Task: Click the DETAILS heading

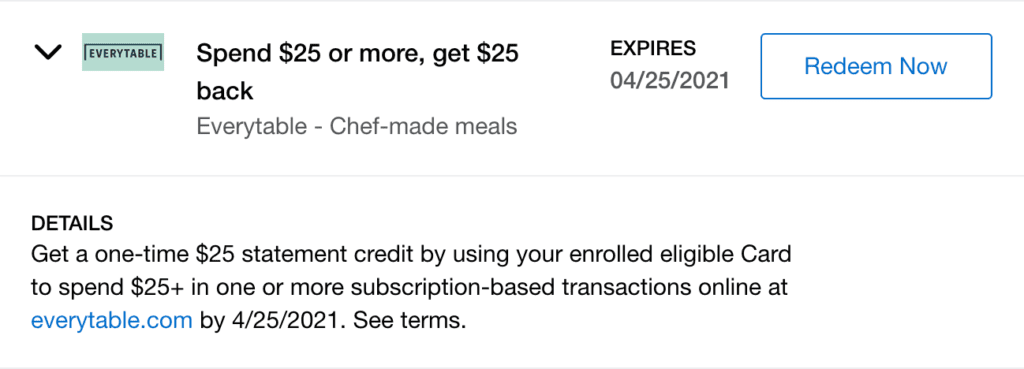Action: (x=72, y=223)
